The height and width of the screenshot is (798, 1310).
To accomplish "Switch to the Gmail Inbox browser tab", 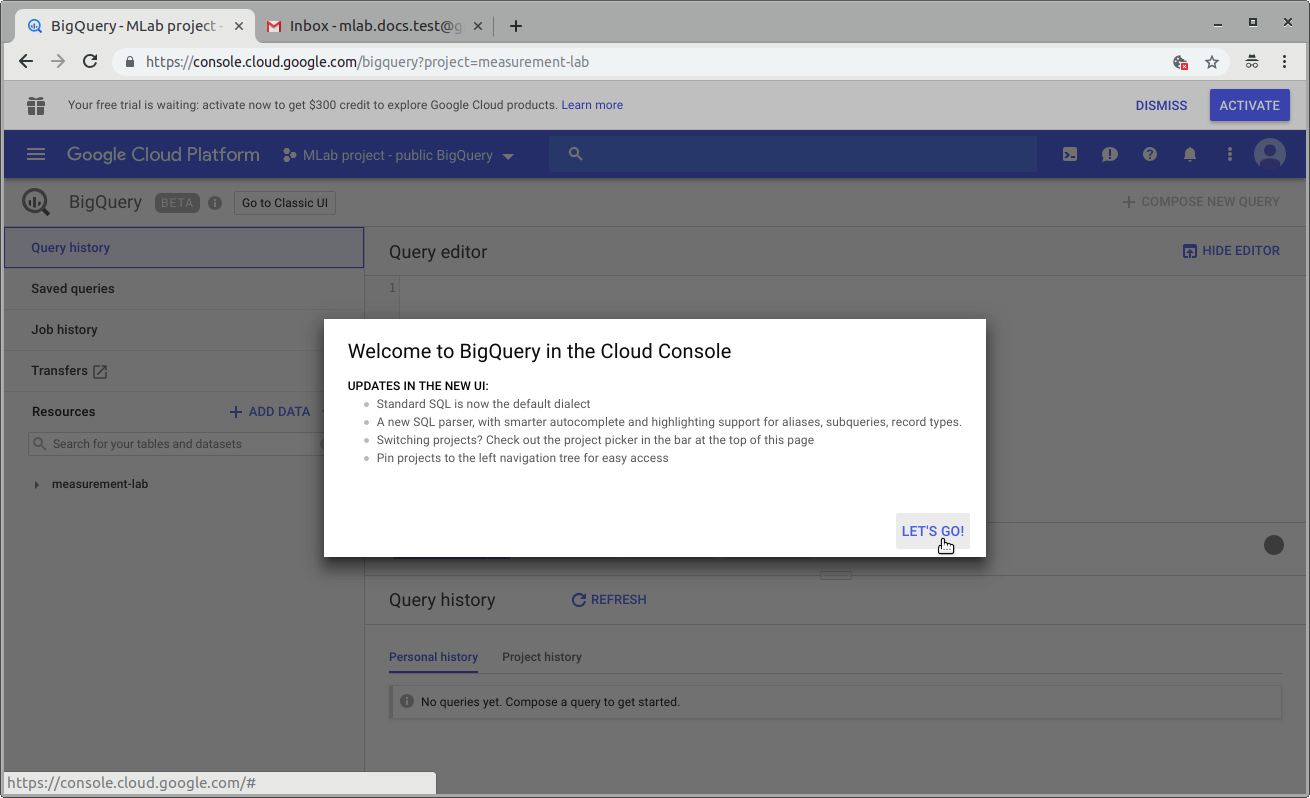I will coord(371,26).
